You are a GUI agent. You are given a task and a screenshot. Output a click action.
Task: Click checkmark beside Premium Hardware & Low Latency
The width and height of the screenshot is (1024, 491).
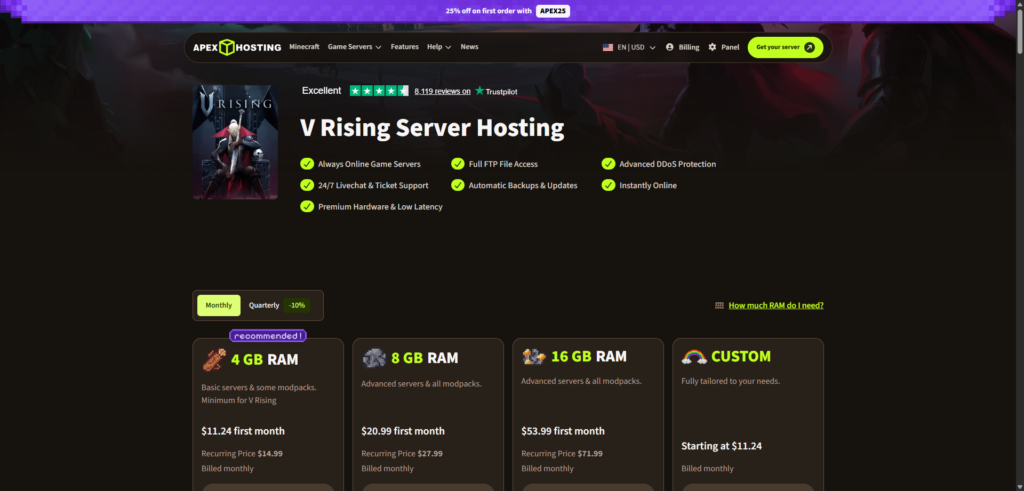coord(306,206)
